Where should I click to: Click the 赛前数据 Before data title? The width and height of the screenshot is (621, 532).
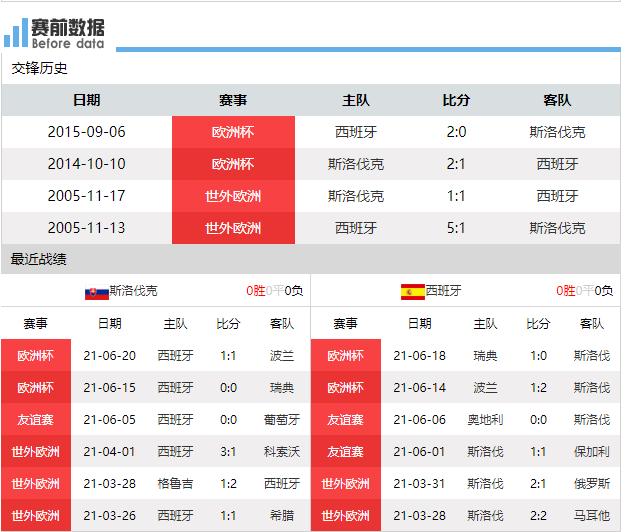pos(68,33)
